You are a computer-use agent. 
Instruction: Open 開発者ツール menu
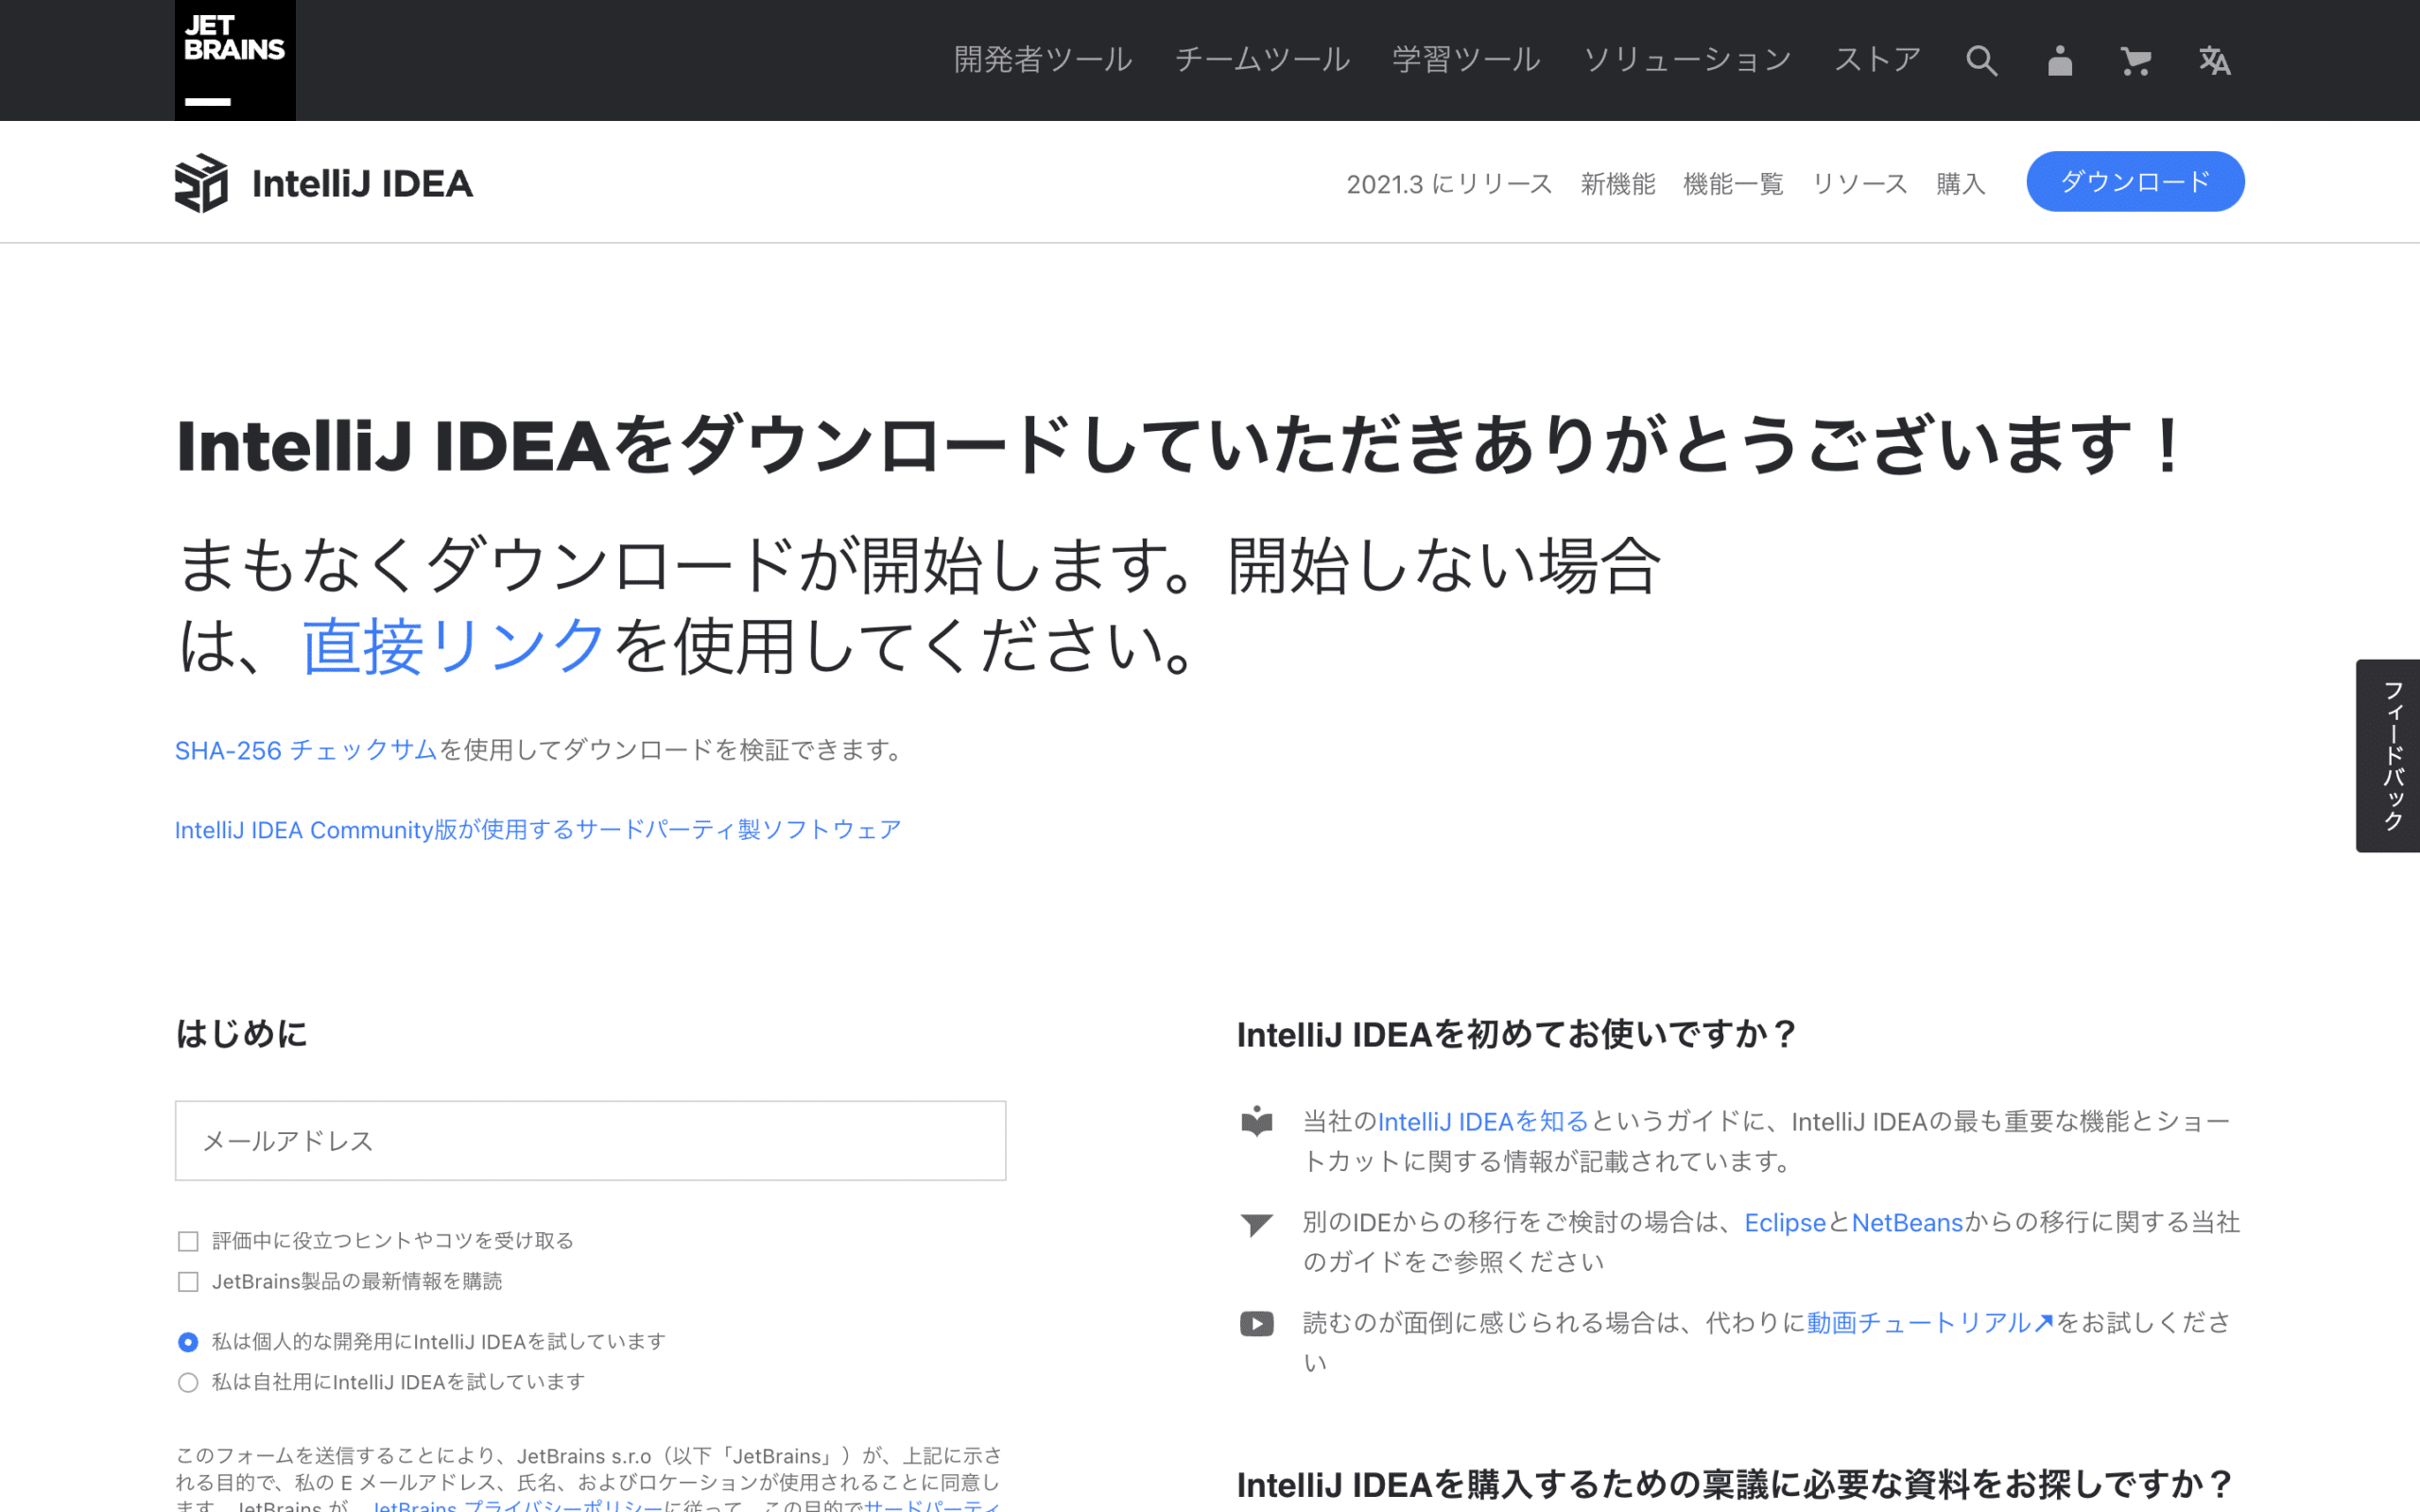[1043, 60]
